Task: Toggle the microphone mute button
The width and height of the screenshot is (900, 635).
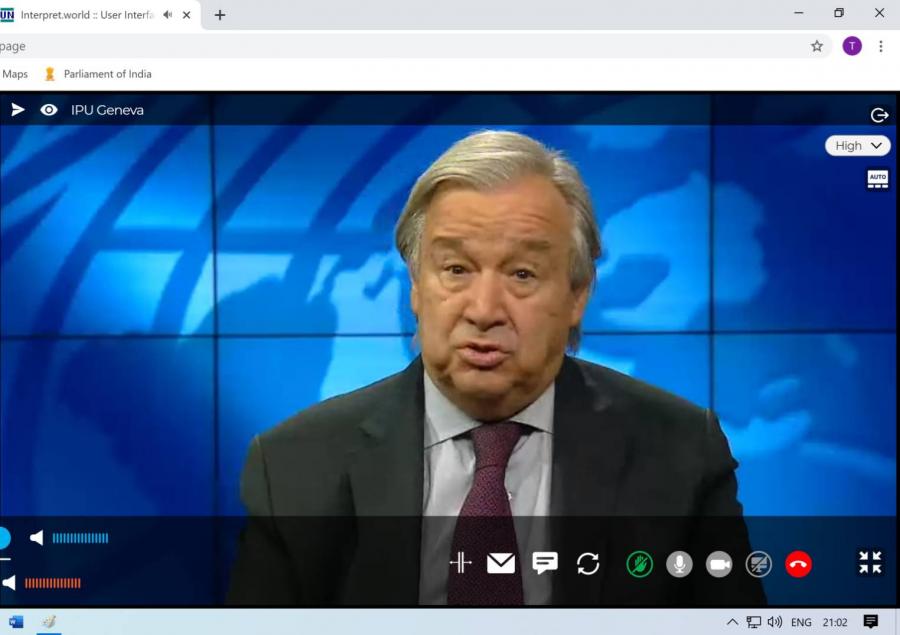Action: tap(679, 564)
